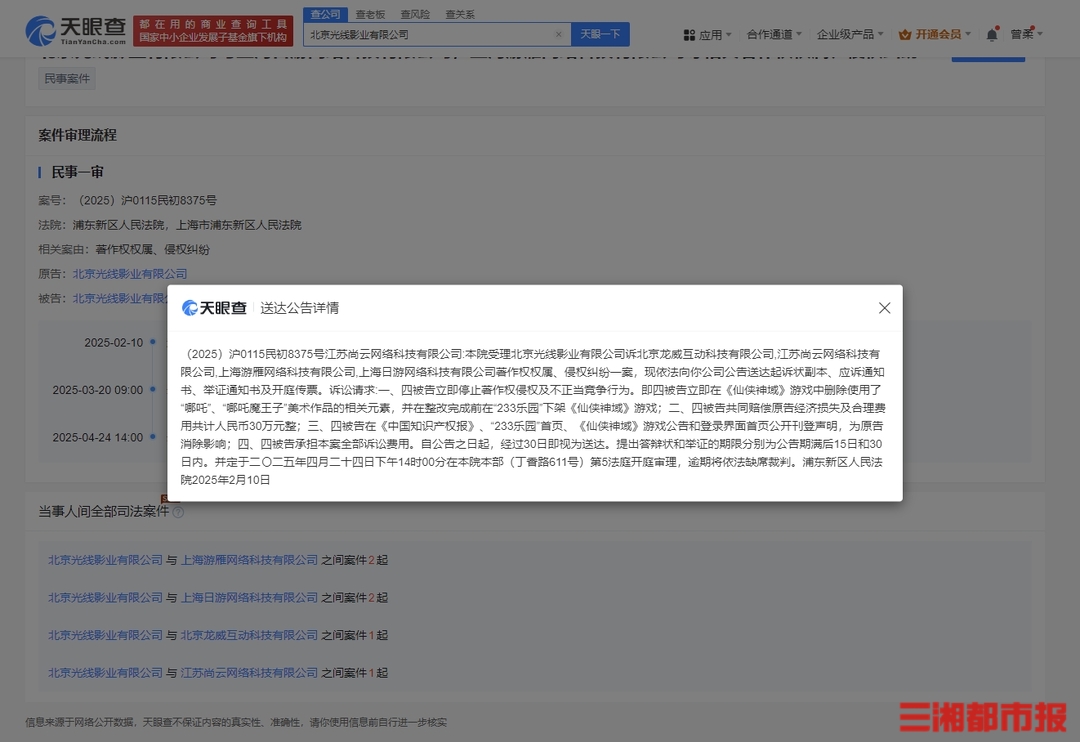Screen dimensions: 1080x742
Task: Click the 民事一审 section heading
Action: point(77,172)
